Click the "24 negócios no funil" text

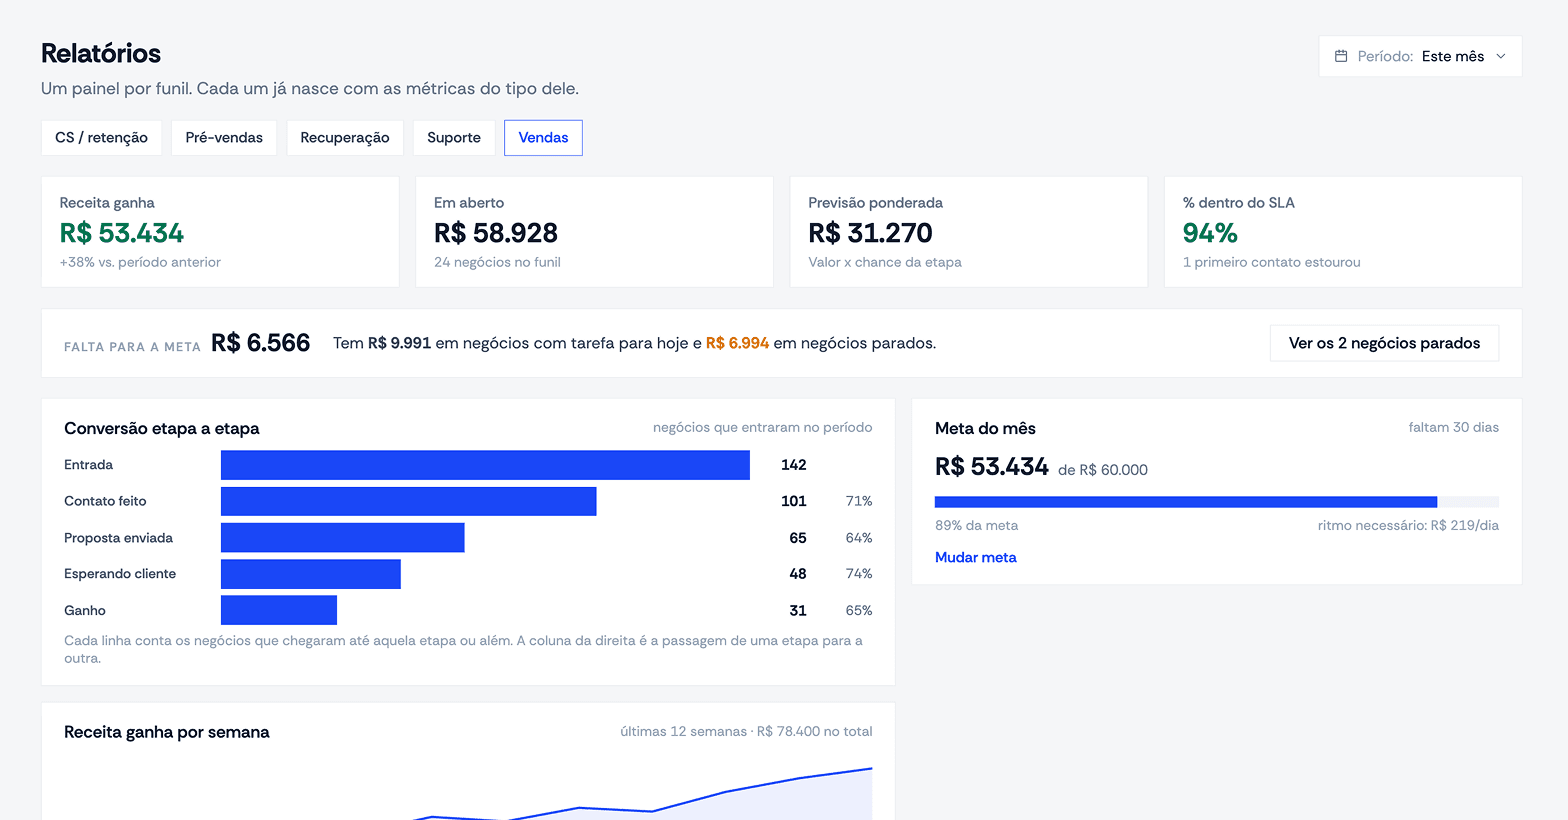click(x=497, y=262)
